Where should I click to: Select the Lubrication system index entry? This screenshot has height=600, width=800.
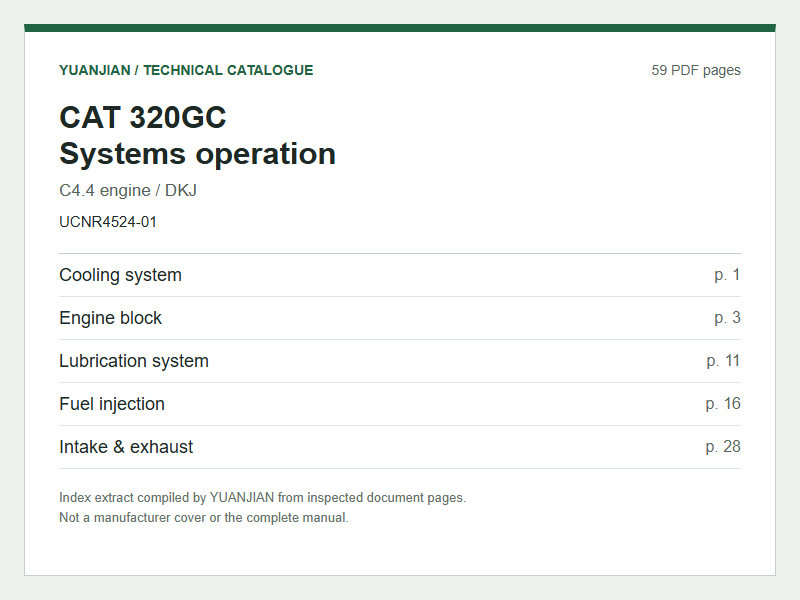point(400,361)
